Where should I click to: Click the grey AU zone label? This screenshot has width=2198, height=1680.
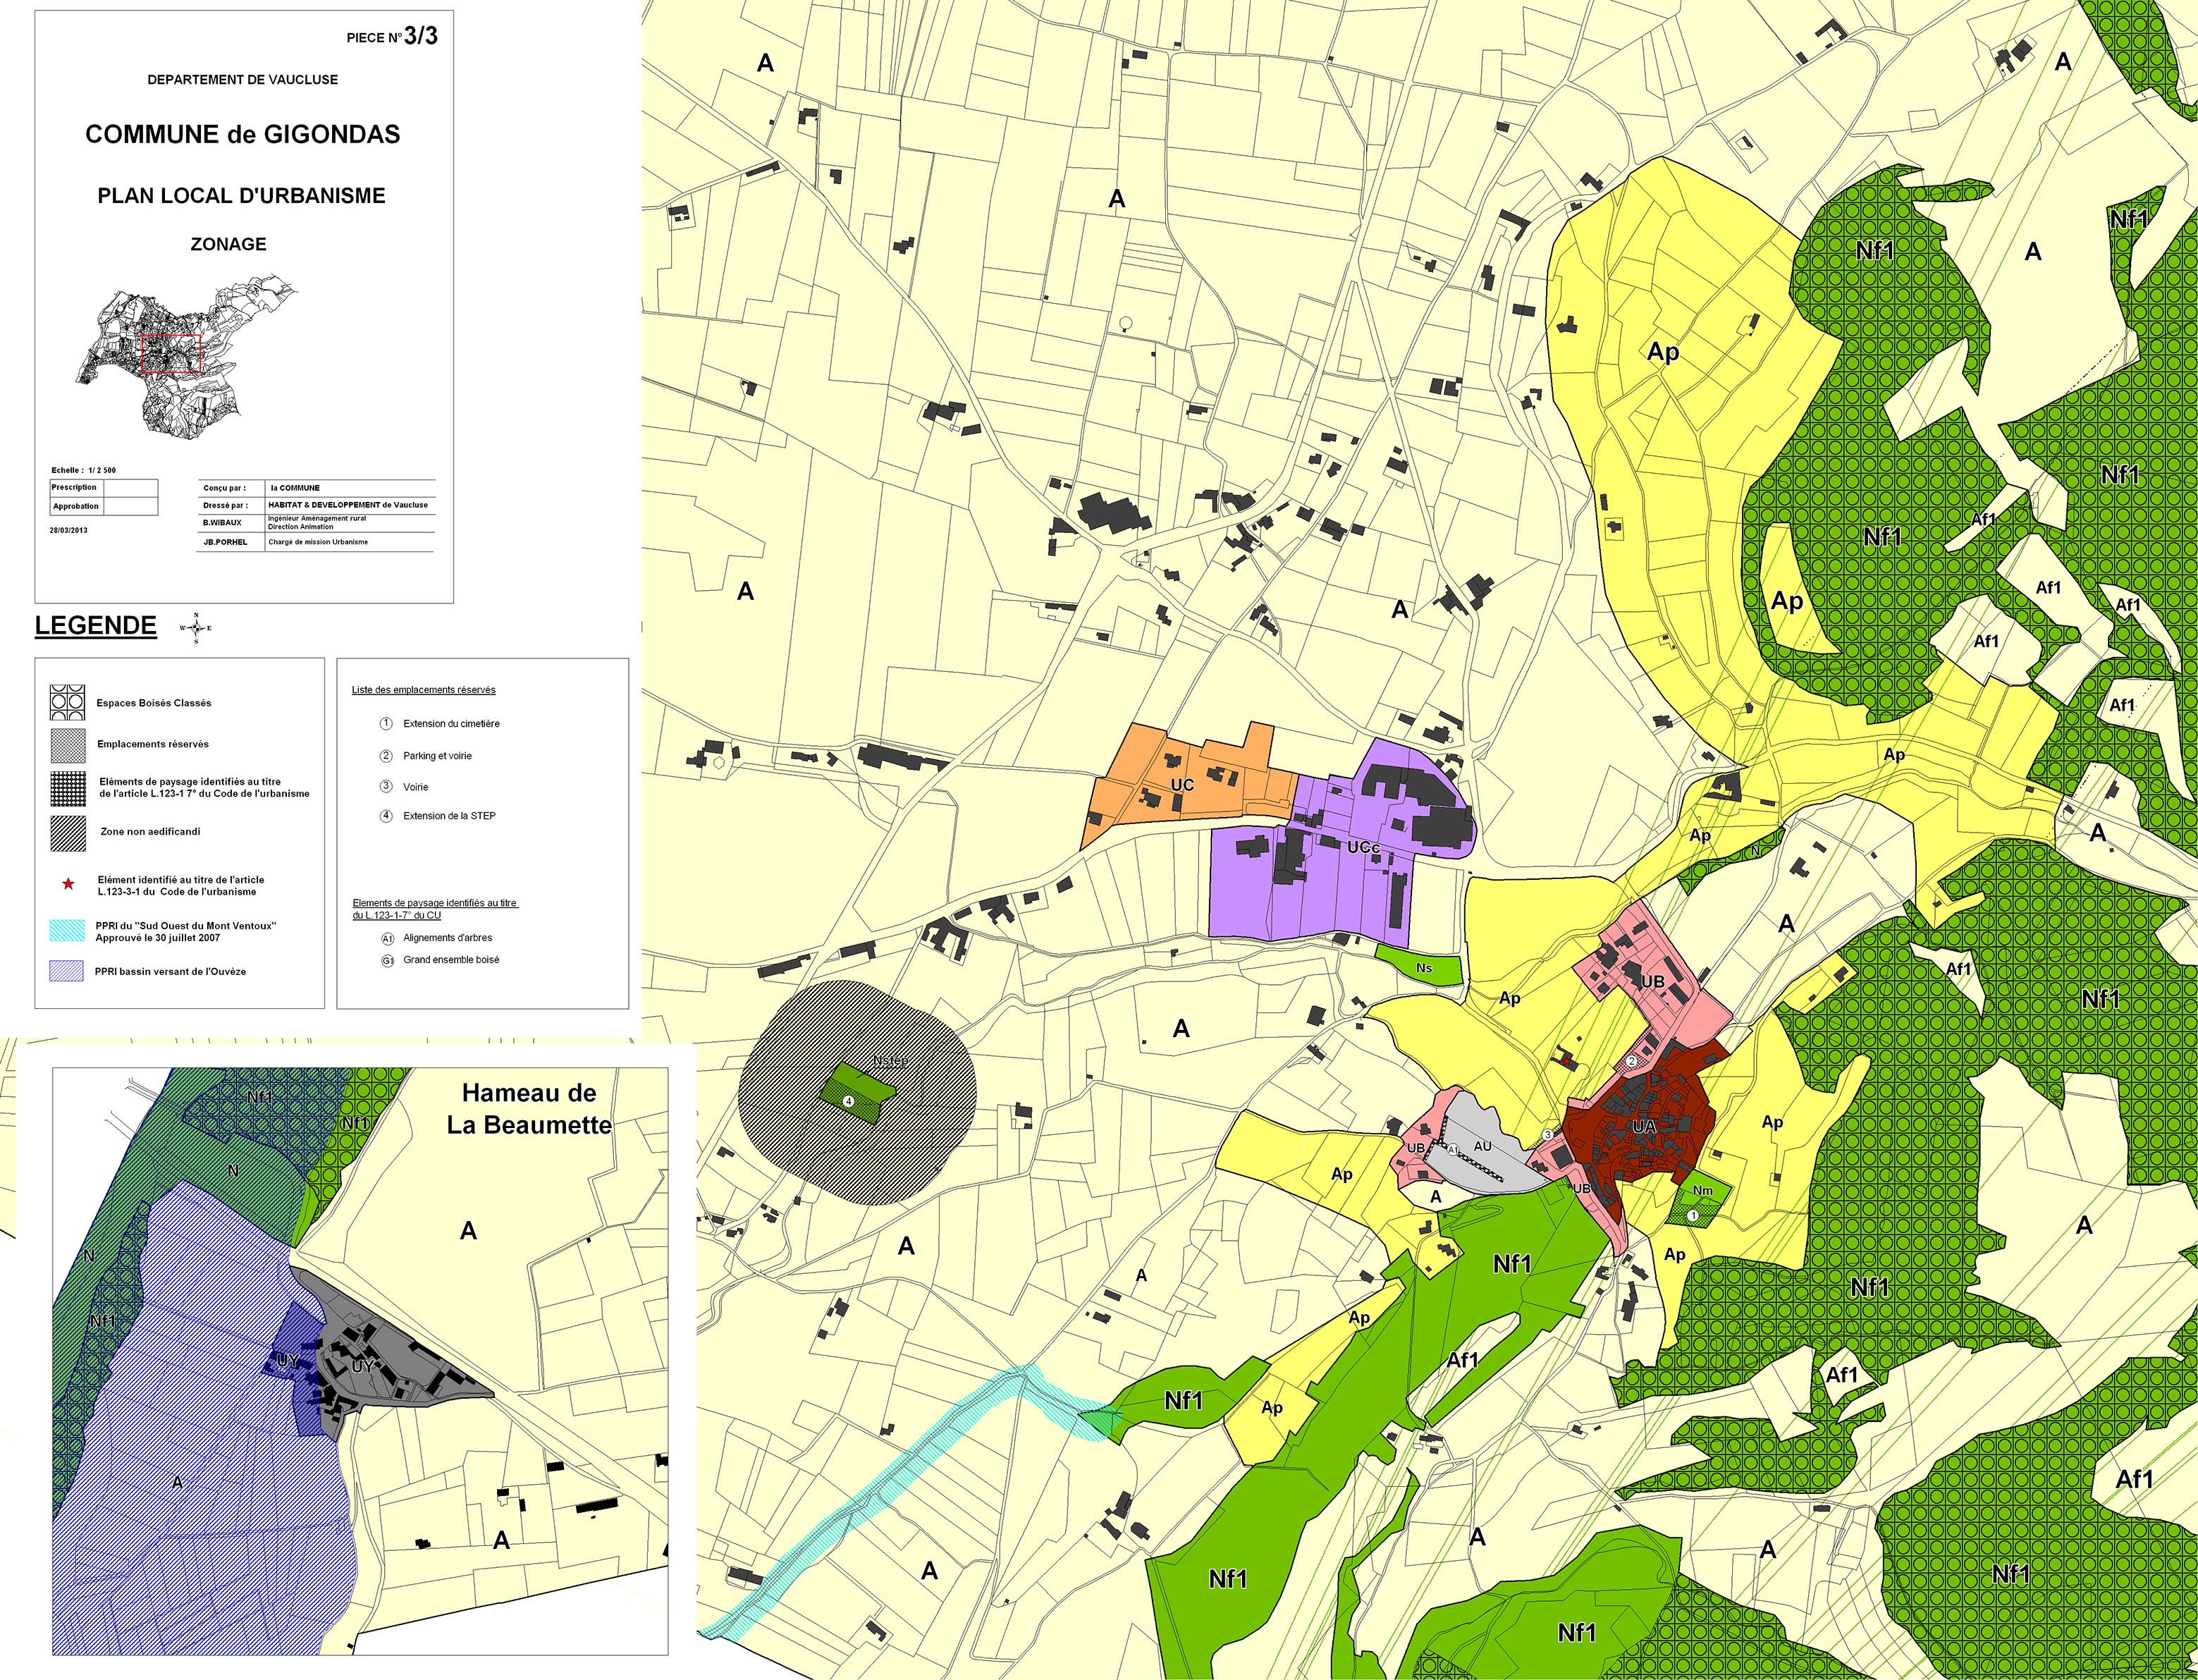[x=1483, y=1146]
